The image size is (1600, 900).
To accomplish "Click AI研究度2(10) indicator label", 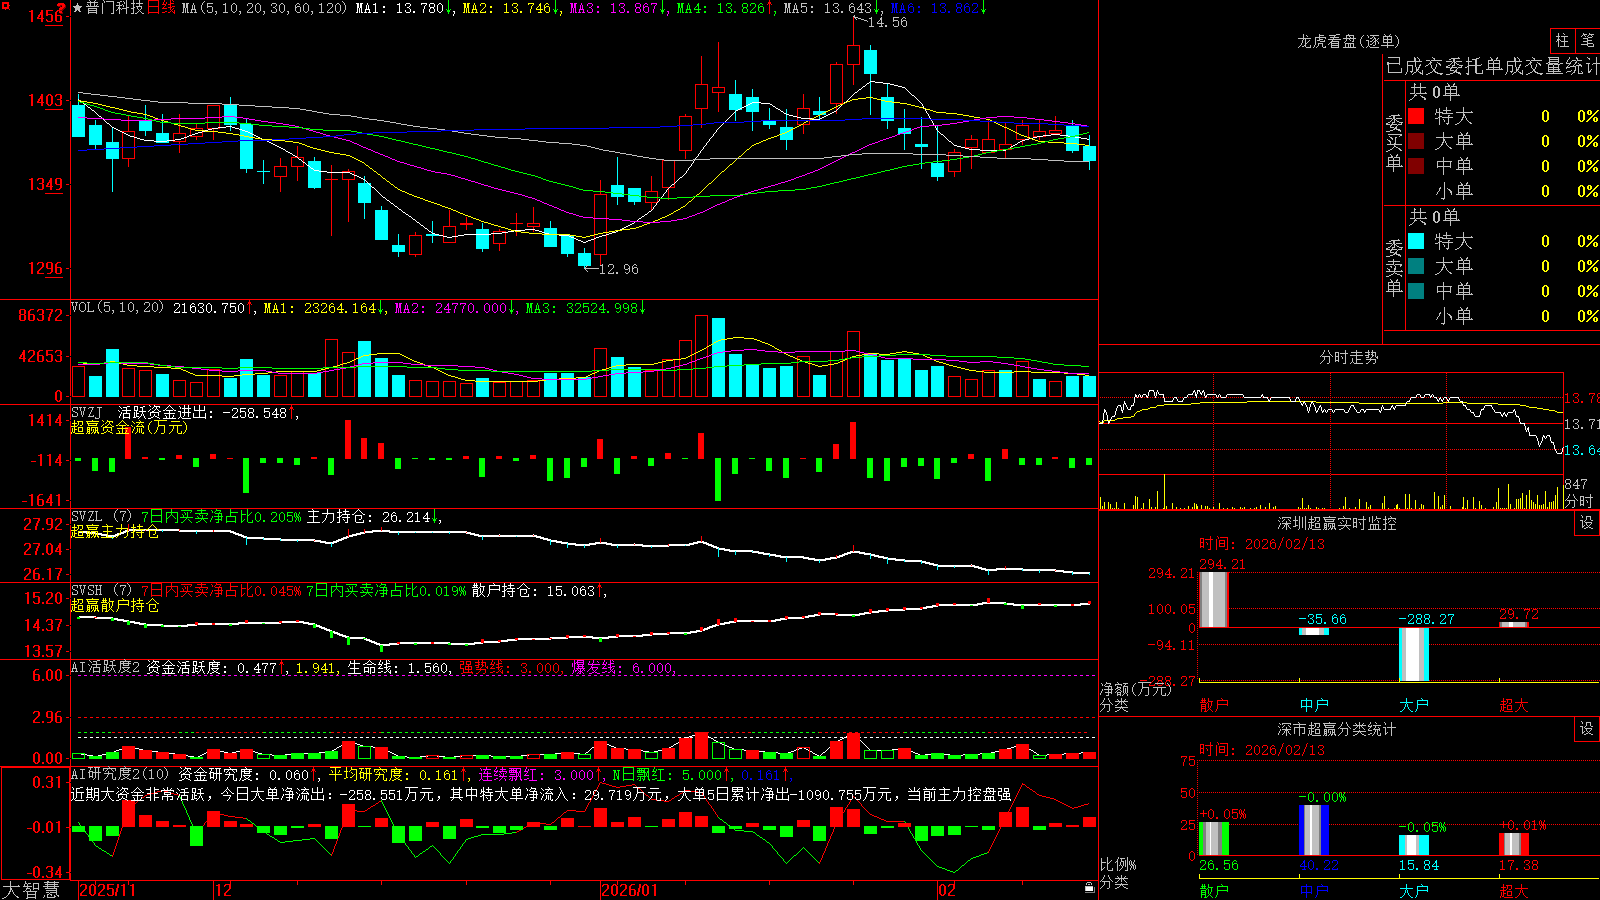I will pyautogui.click(x=120, y=774).
